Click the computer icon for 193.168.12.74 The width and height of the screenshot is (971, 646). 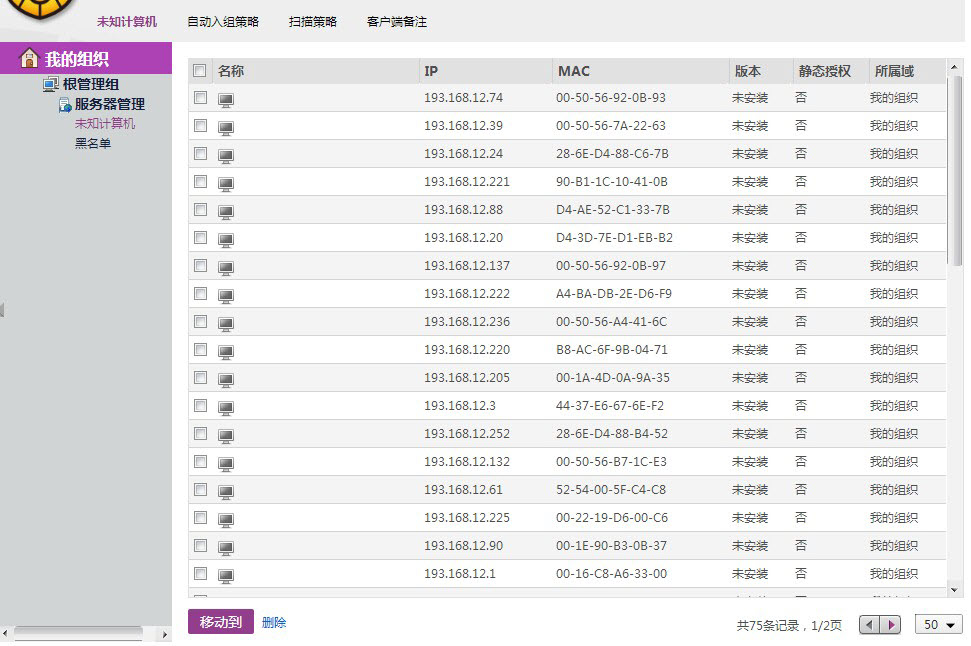point(226,99)
